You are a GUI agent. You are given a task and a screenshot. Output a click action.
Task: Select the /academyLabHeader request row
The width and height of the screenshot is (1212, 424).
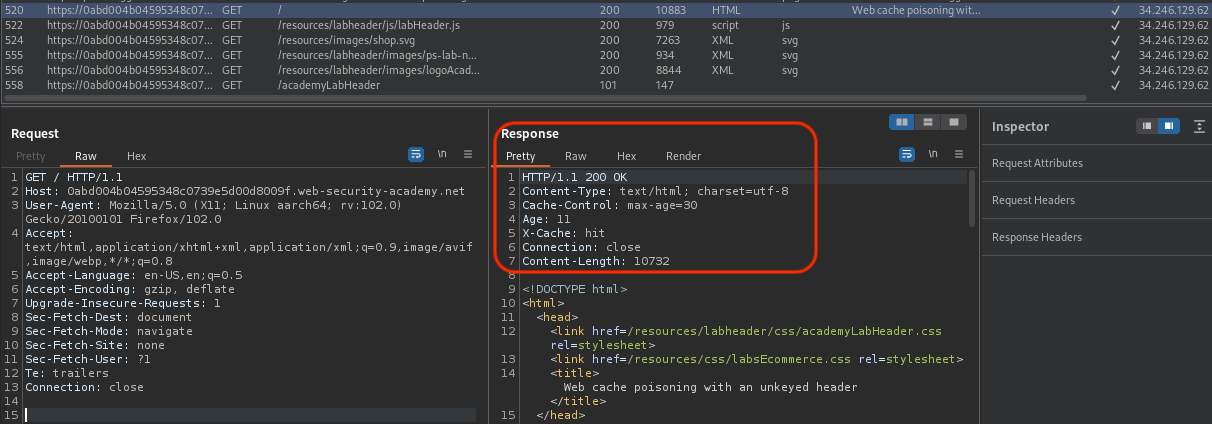[330, 86]
